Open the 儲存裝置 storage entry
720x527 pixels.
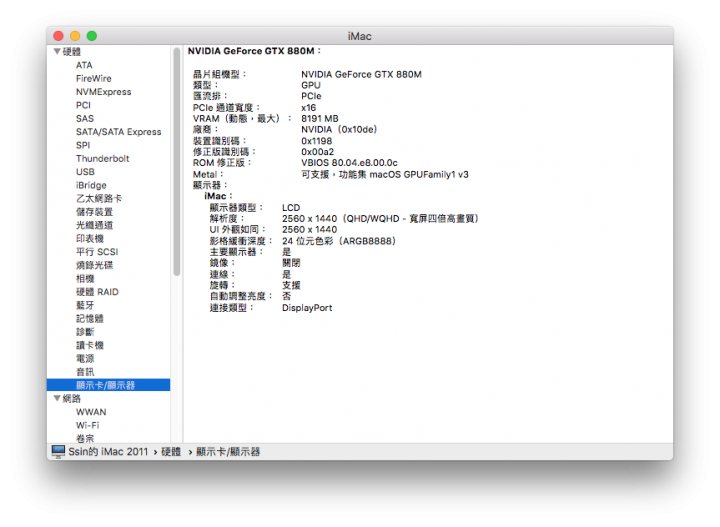point(94,212)
